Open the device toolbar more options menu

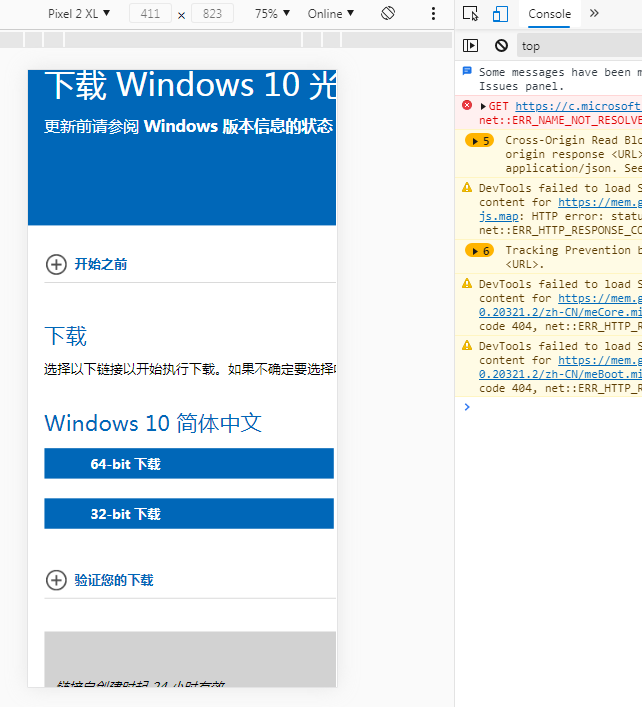[x=433, y=14]
